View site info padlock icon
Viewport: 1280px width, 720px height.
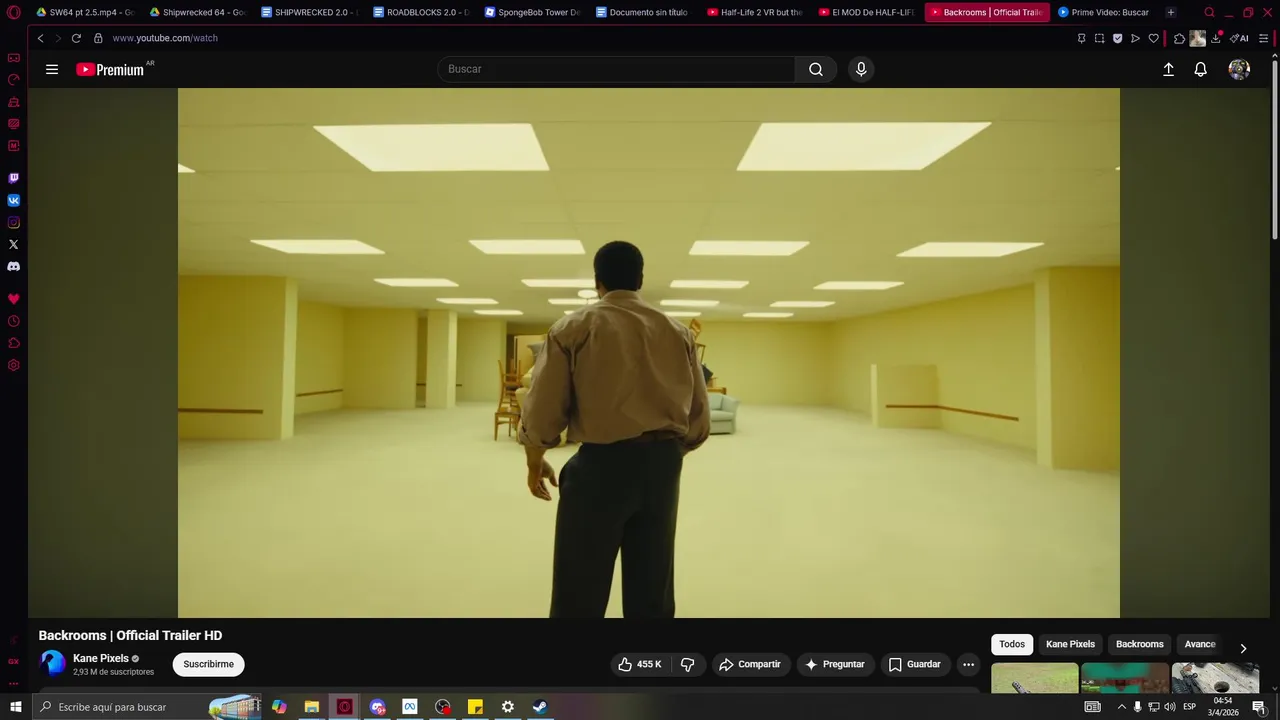(98, 38)
